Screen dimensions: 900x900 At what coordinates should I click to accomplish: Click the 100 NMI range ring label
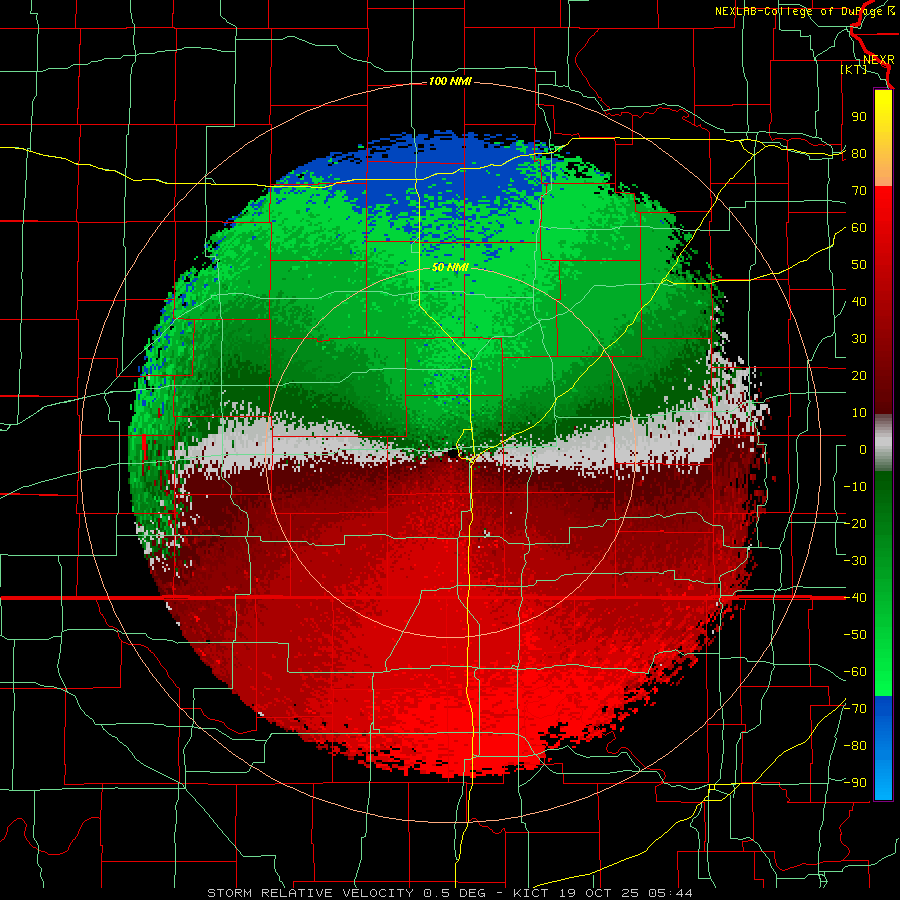[450, 82]
